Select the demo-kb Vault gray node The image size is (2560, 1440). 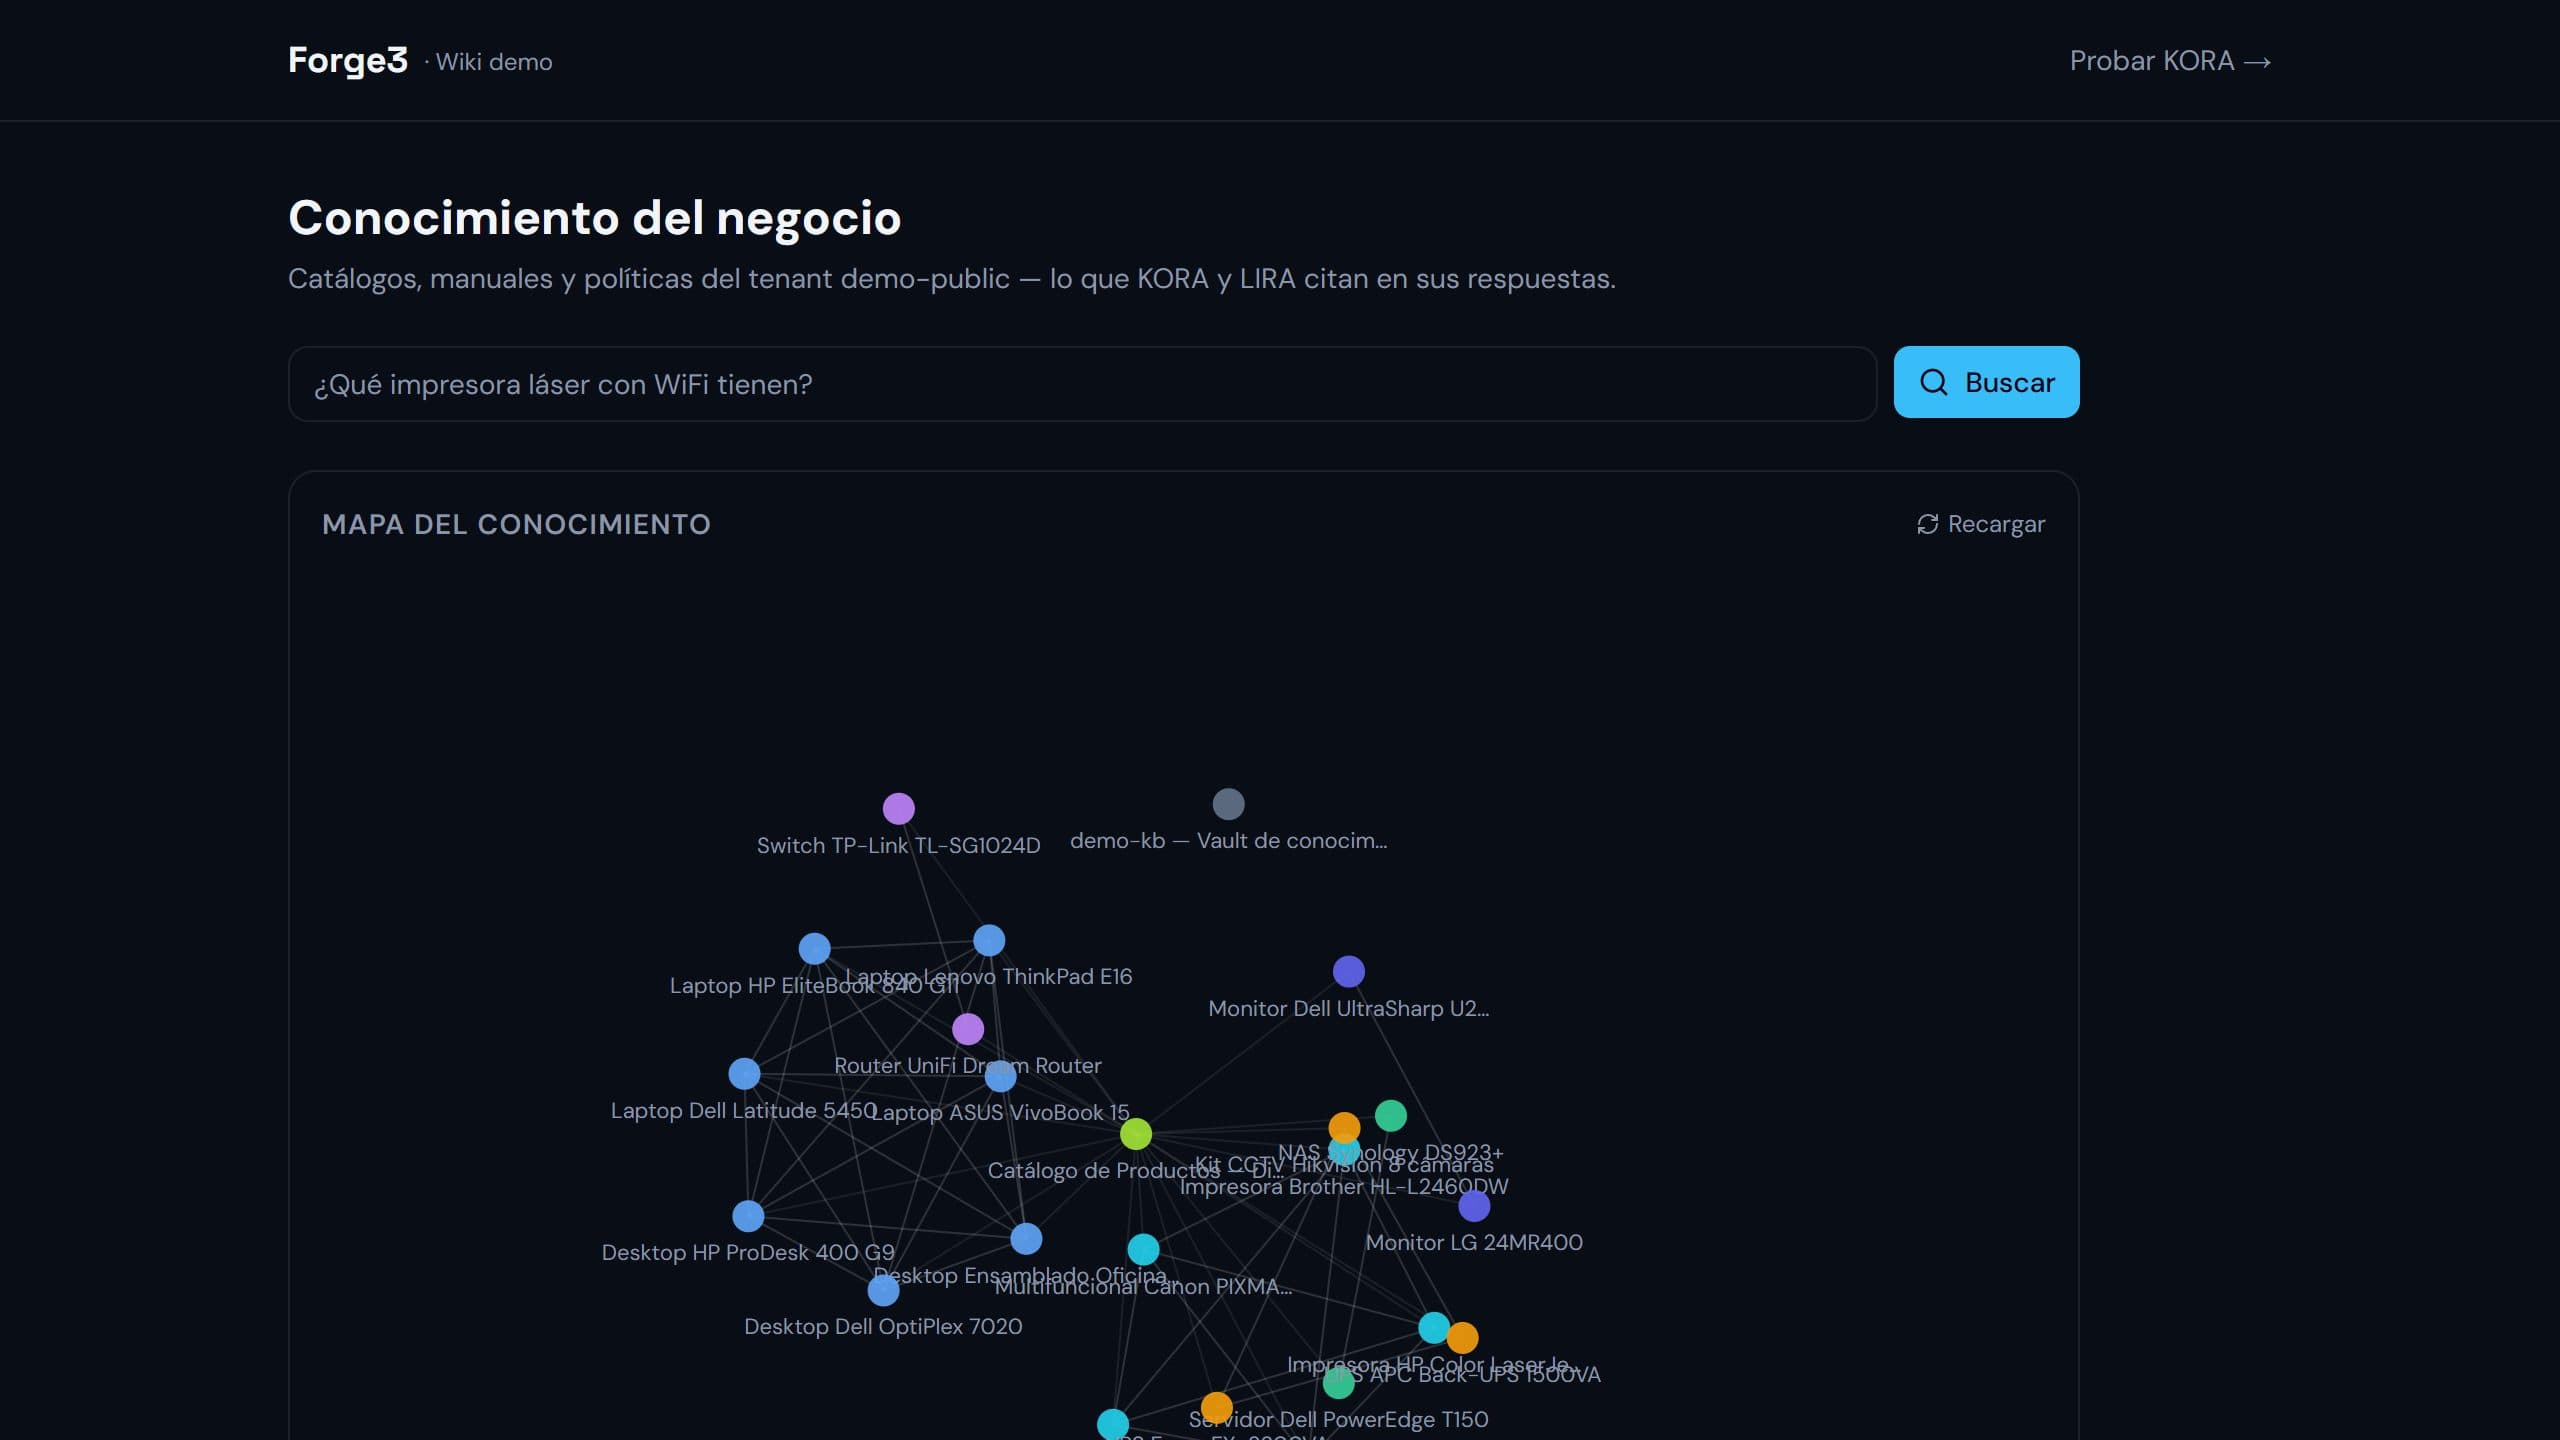pyautogui.click(x=1228, y=804)
